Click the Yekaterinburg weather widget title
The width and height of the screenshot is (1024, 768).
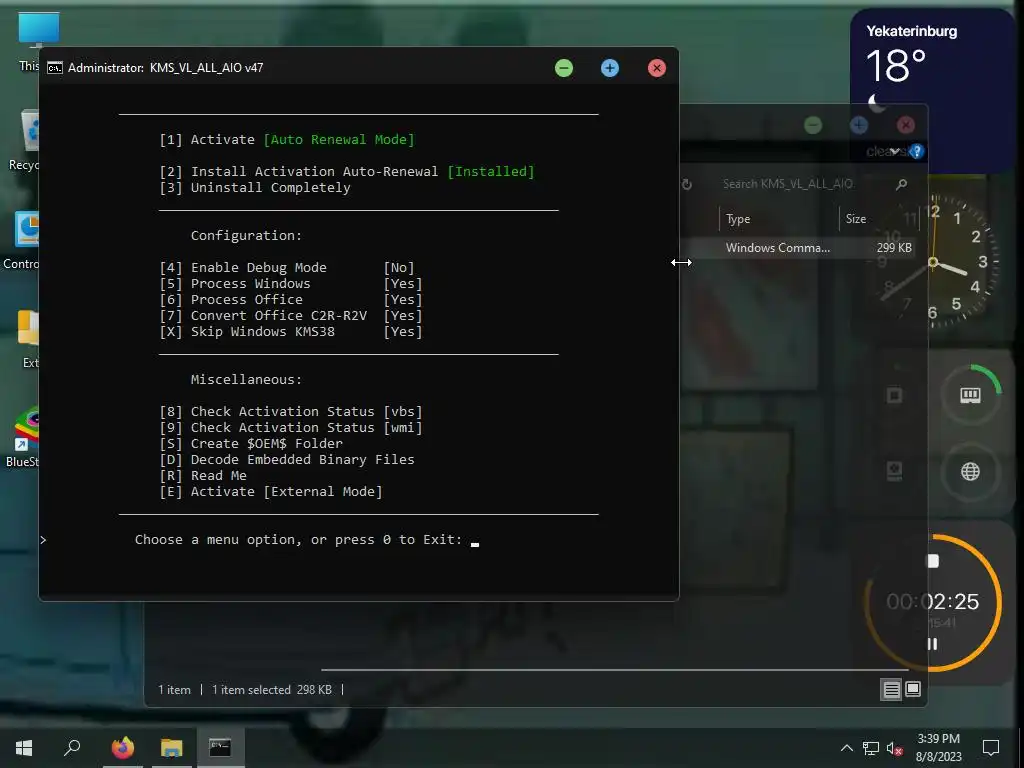(x=912, y=31)
